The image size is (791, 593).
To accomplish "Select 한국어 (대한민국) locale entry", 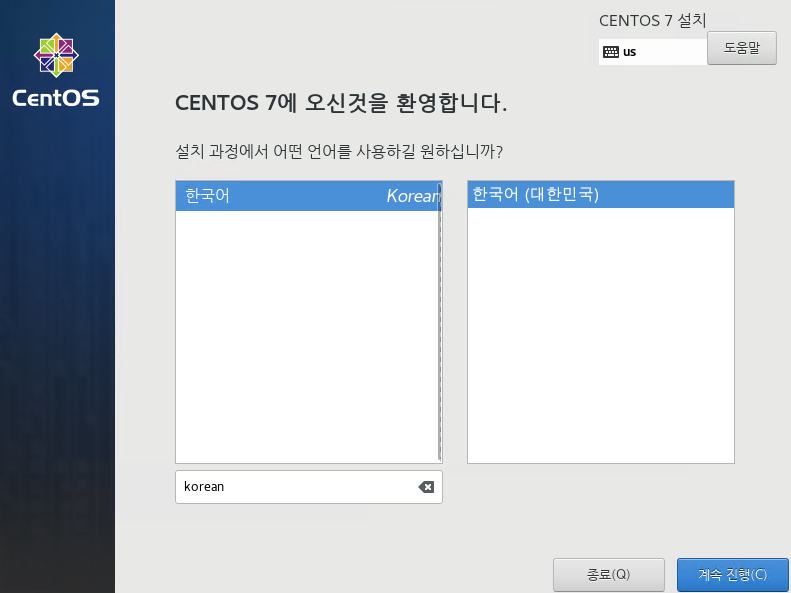I will (601, 194).
